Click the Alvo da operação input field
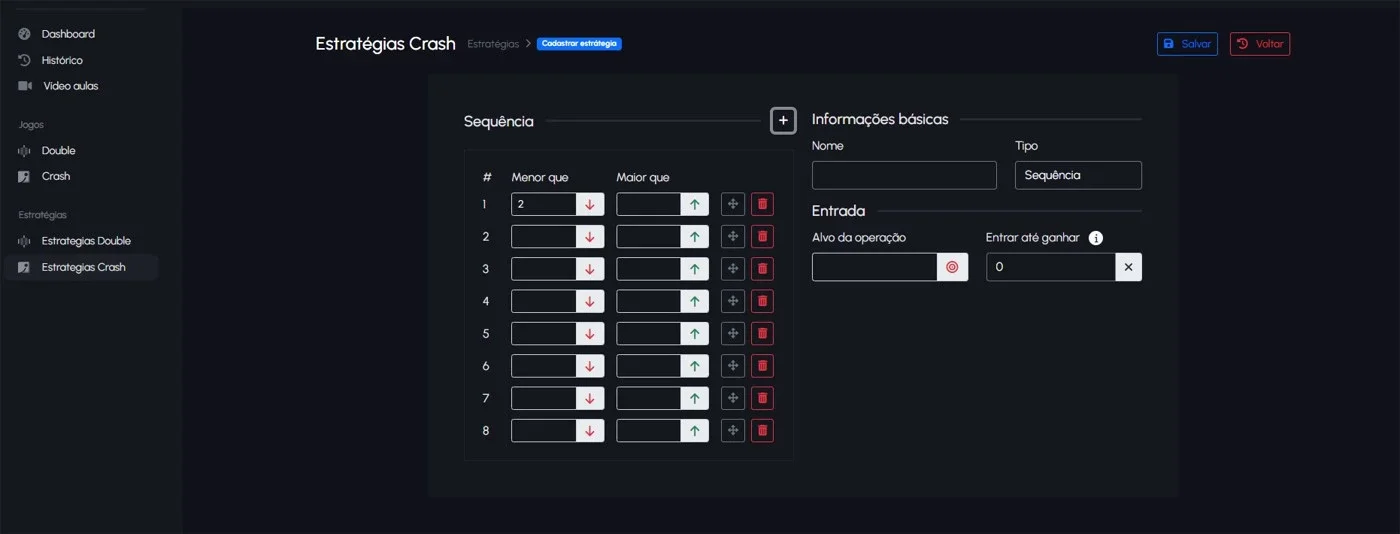The image size is (1400, 534). (x=875, y=267)
